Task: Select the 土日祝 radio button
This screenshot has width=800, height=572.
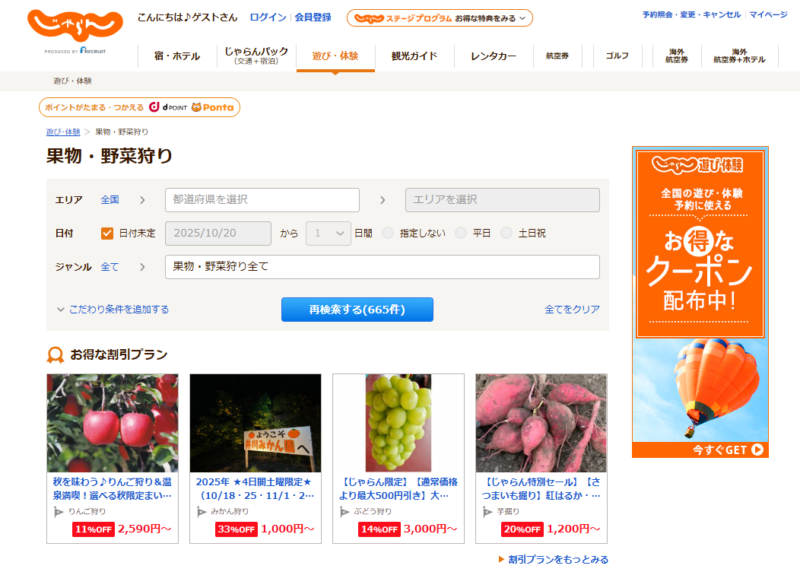Action: pos(507,233)
